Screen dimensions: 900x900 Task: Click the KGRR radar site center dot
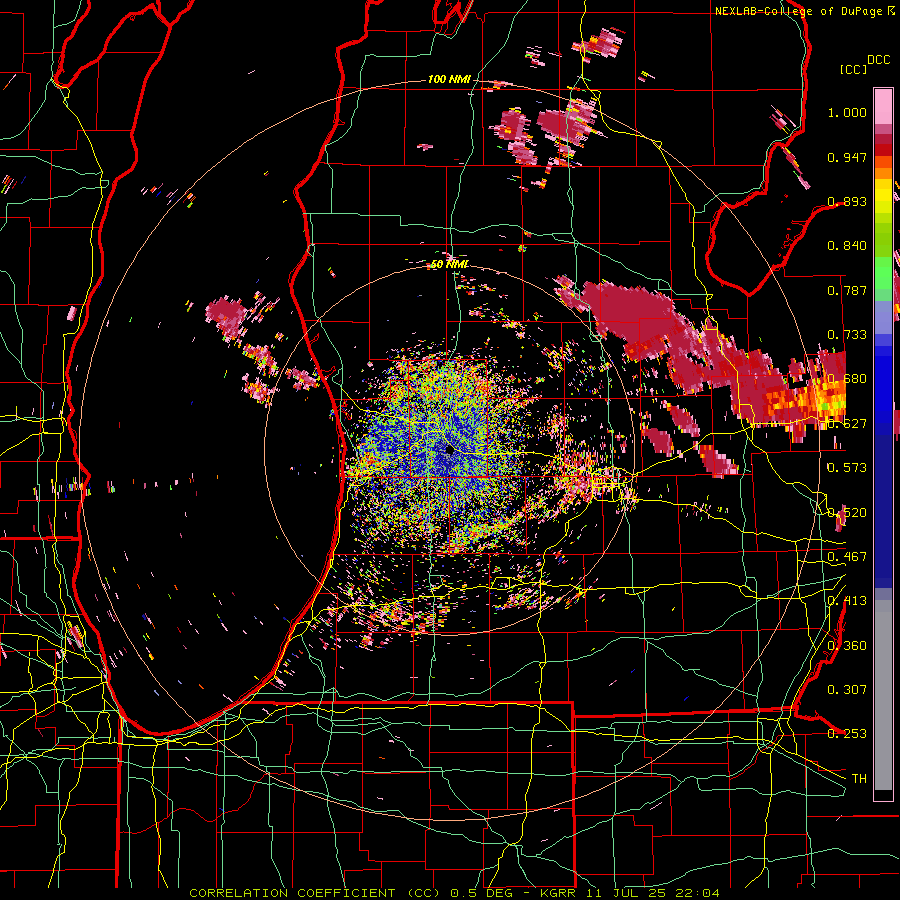click(449, 450)
